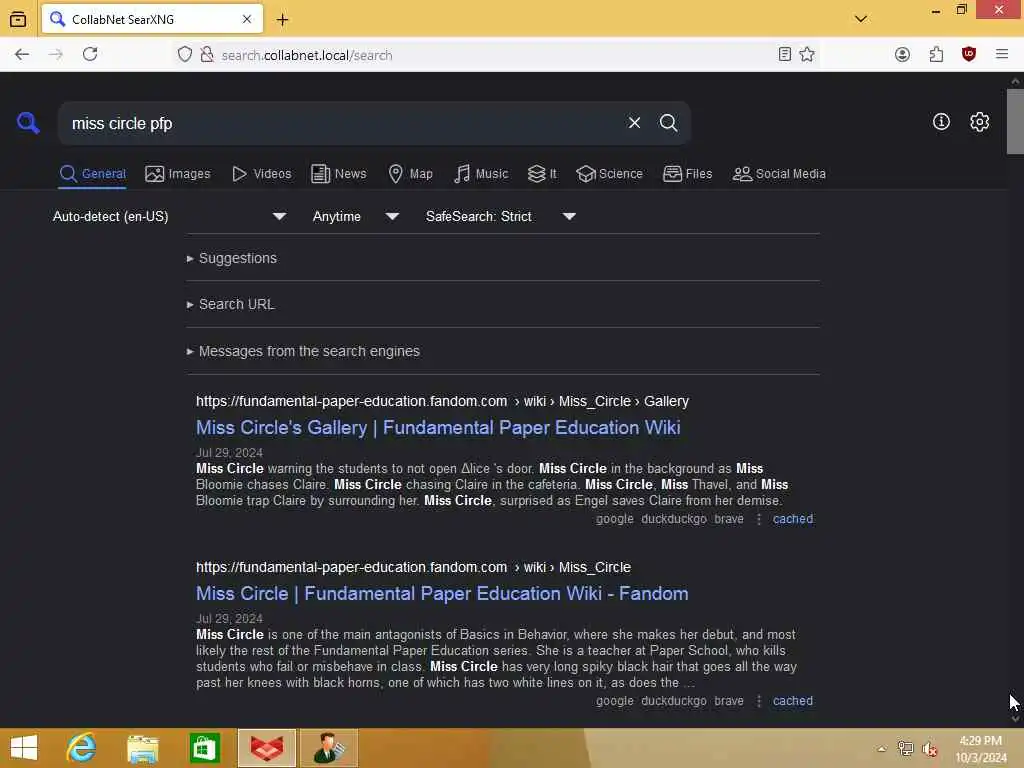Switch to the It category tab

tap(542, 174)
